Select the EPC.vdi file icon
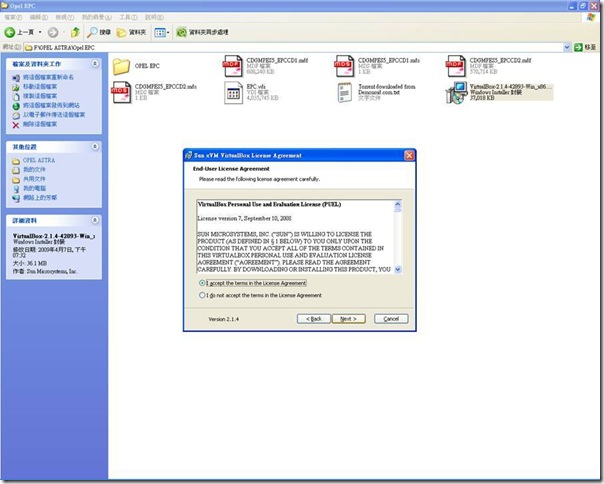Viewport: 604px width, 484px height. point(233,92)
